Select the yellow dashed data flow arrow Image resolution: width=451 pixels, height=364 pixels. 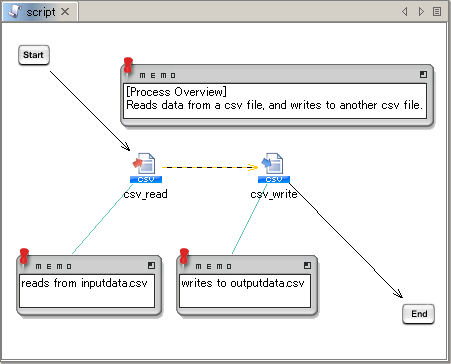pyautogui.click(x=210, y=167)
